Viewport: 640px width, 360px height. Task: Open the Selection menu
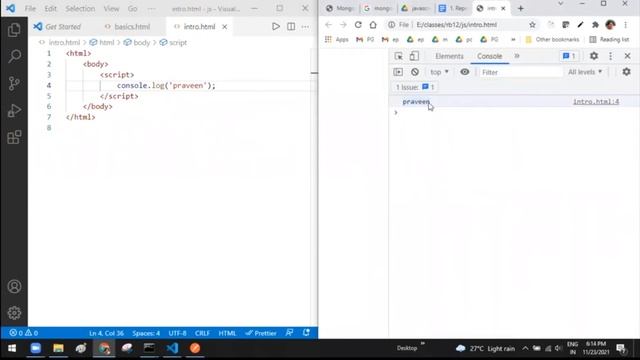(80, 9)
